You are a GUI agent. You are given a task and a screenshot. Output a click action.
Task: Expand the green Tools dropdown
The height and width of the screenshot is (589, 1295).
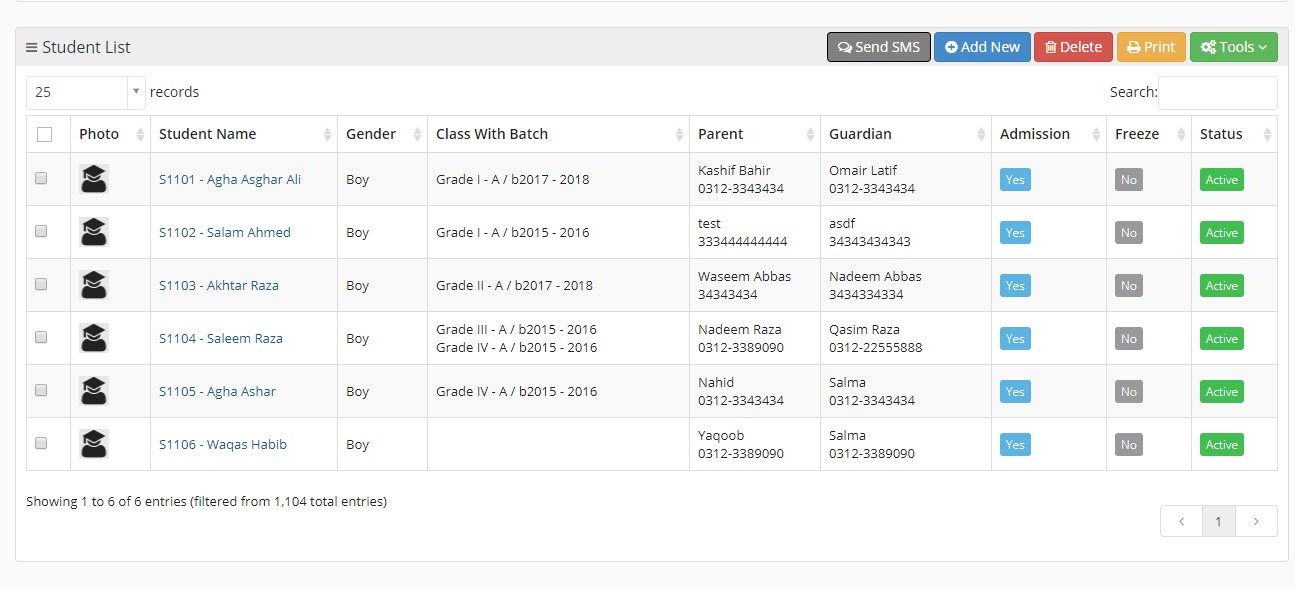pyautogui.click(x=1234, y=47)
